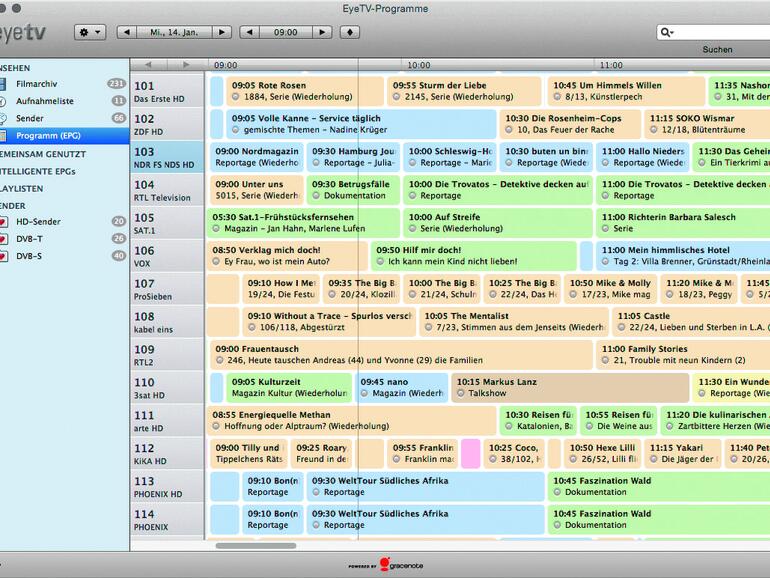Screen dimensions: 770x578
Task: Expand Playlisten section
Action: point(22,189)
